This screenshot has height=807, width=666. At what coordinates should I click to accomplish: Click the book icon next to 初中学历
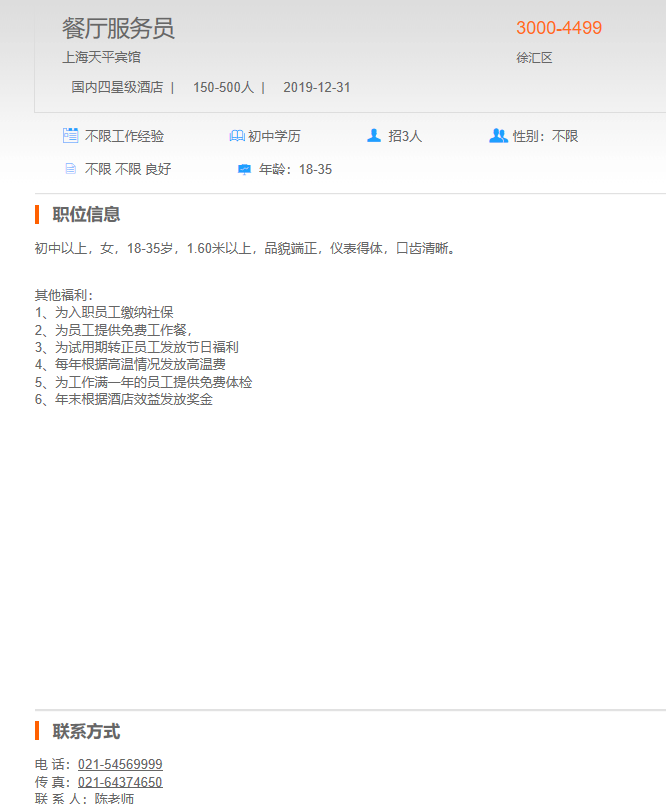pyautogui.click(x=236, y=136)
